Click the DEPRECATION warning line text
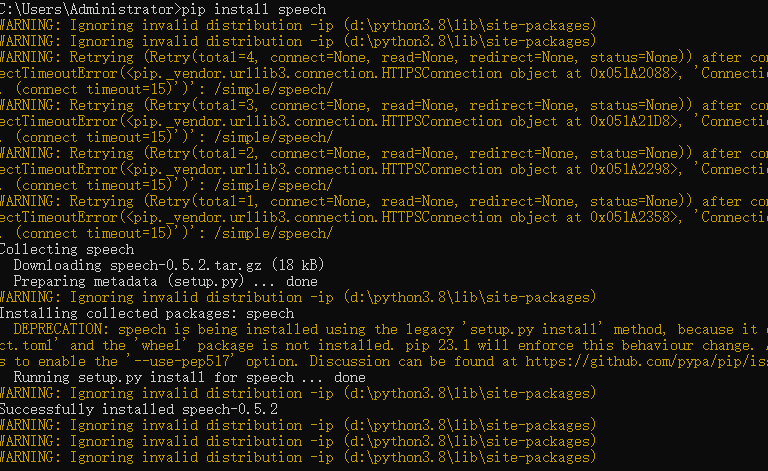 click(x=391, y=329)
